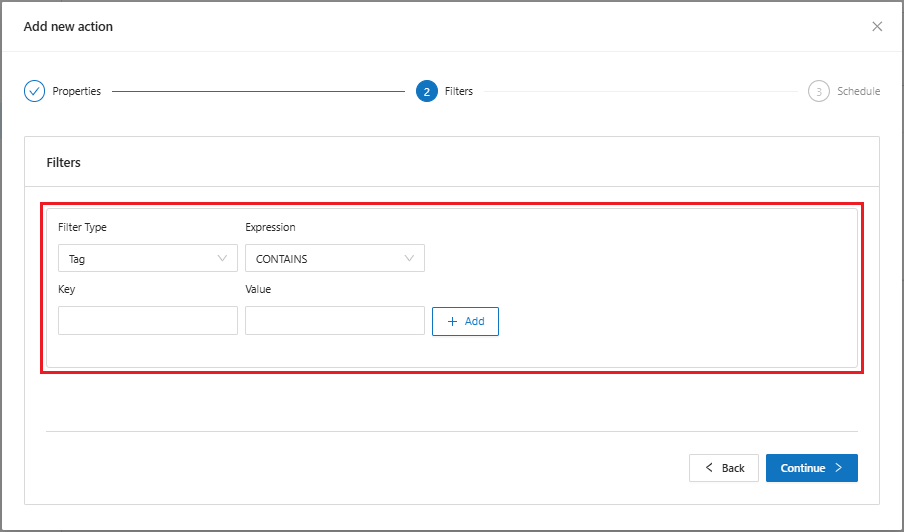Click the step 2 circle icon

coord(427,91)
